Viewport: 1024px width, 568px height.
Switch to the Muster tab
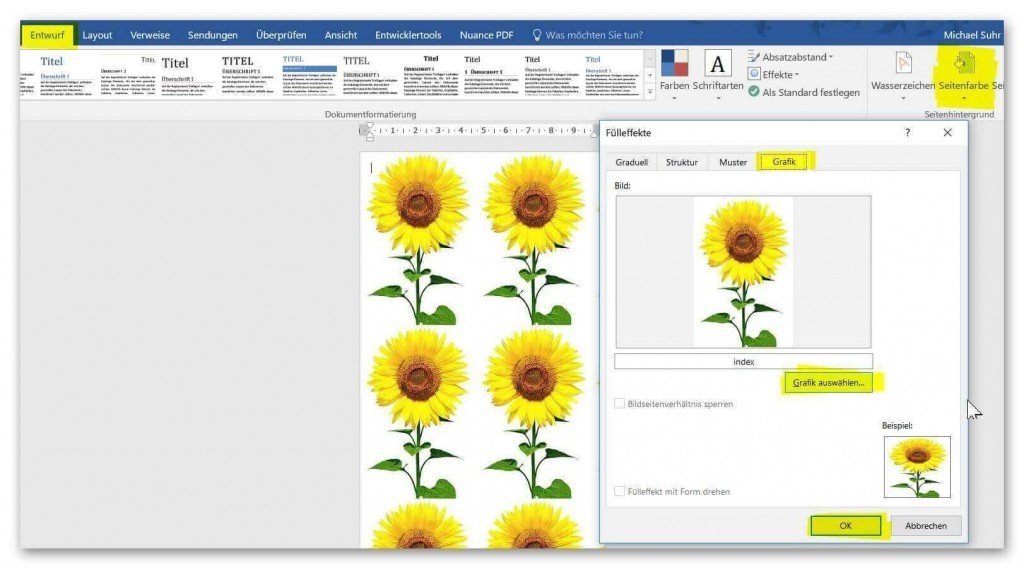click(x=733, y=162)
